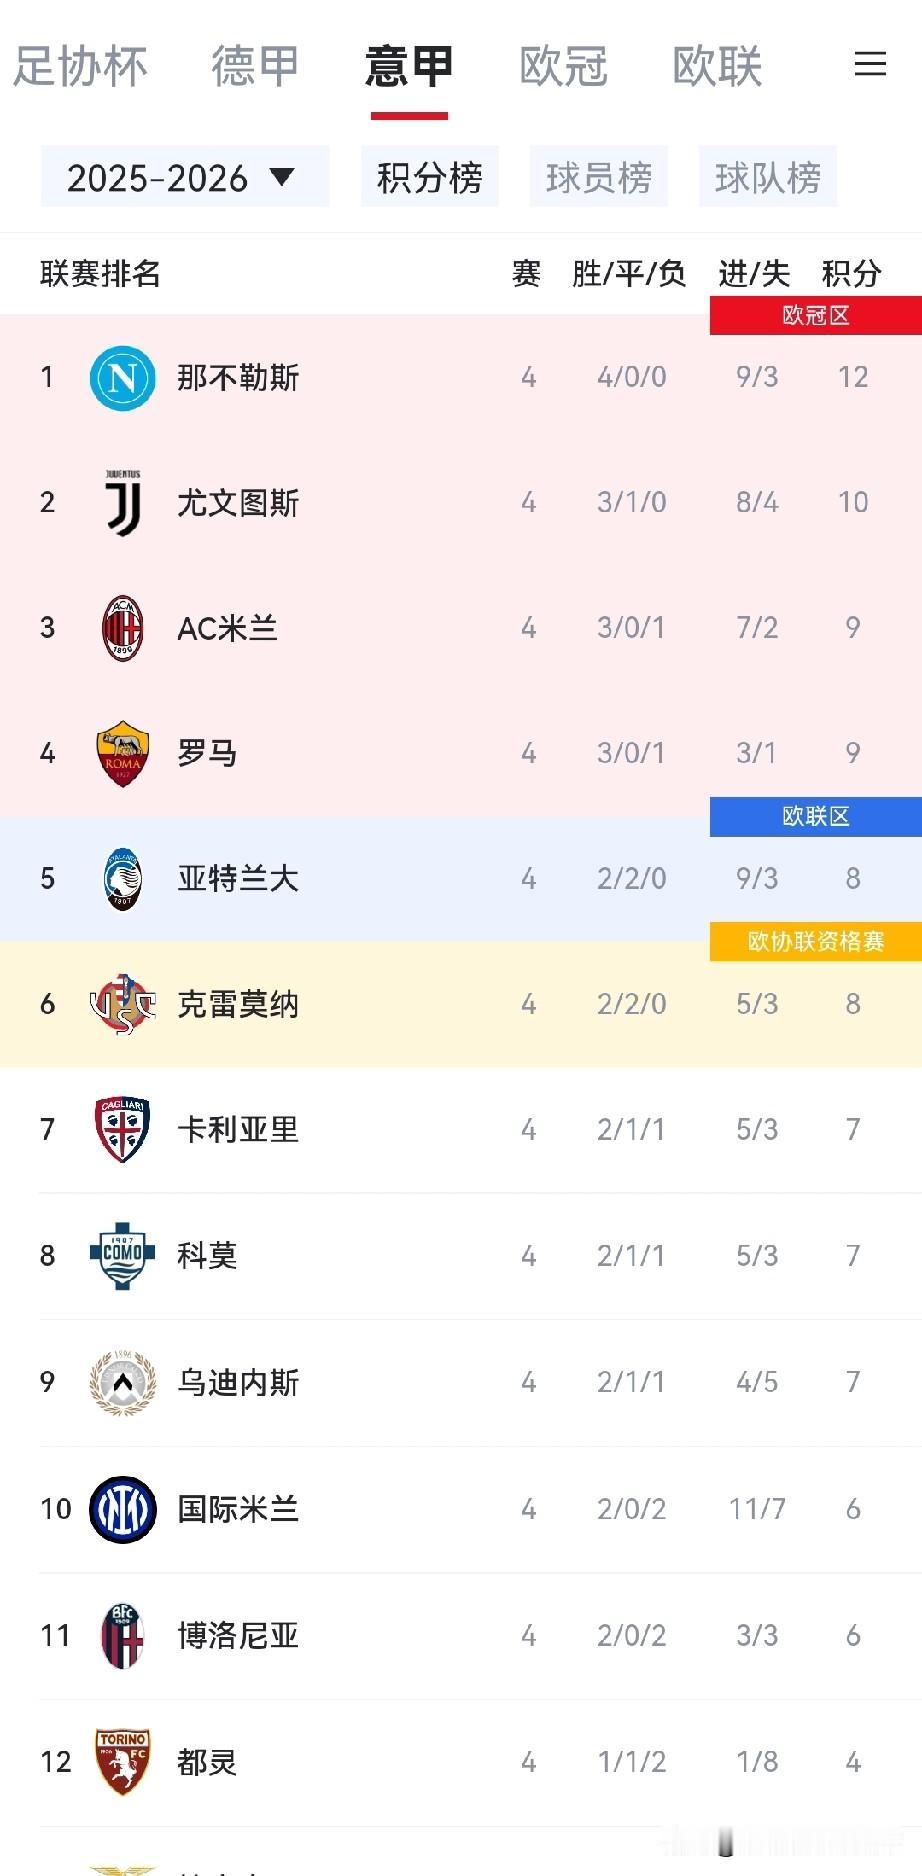Tap the Atalanta club logo
The height and width of the screenshot is (1876, 922).
(123, 879)
